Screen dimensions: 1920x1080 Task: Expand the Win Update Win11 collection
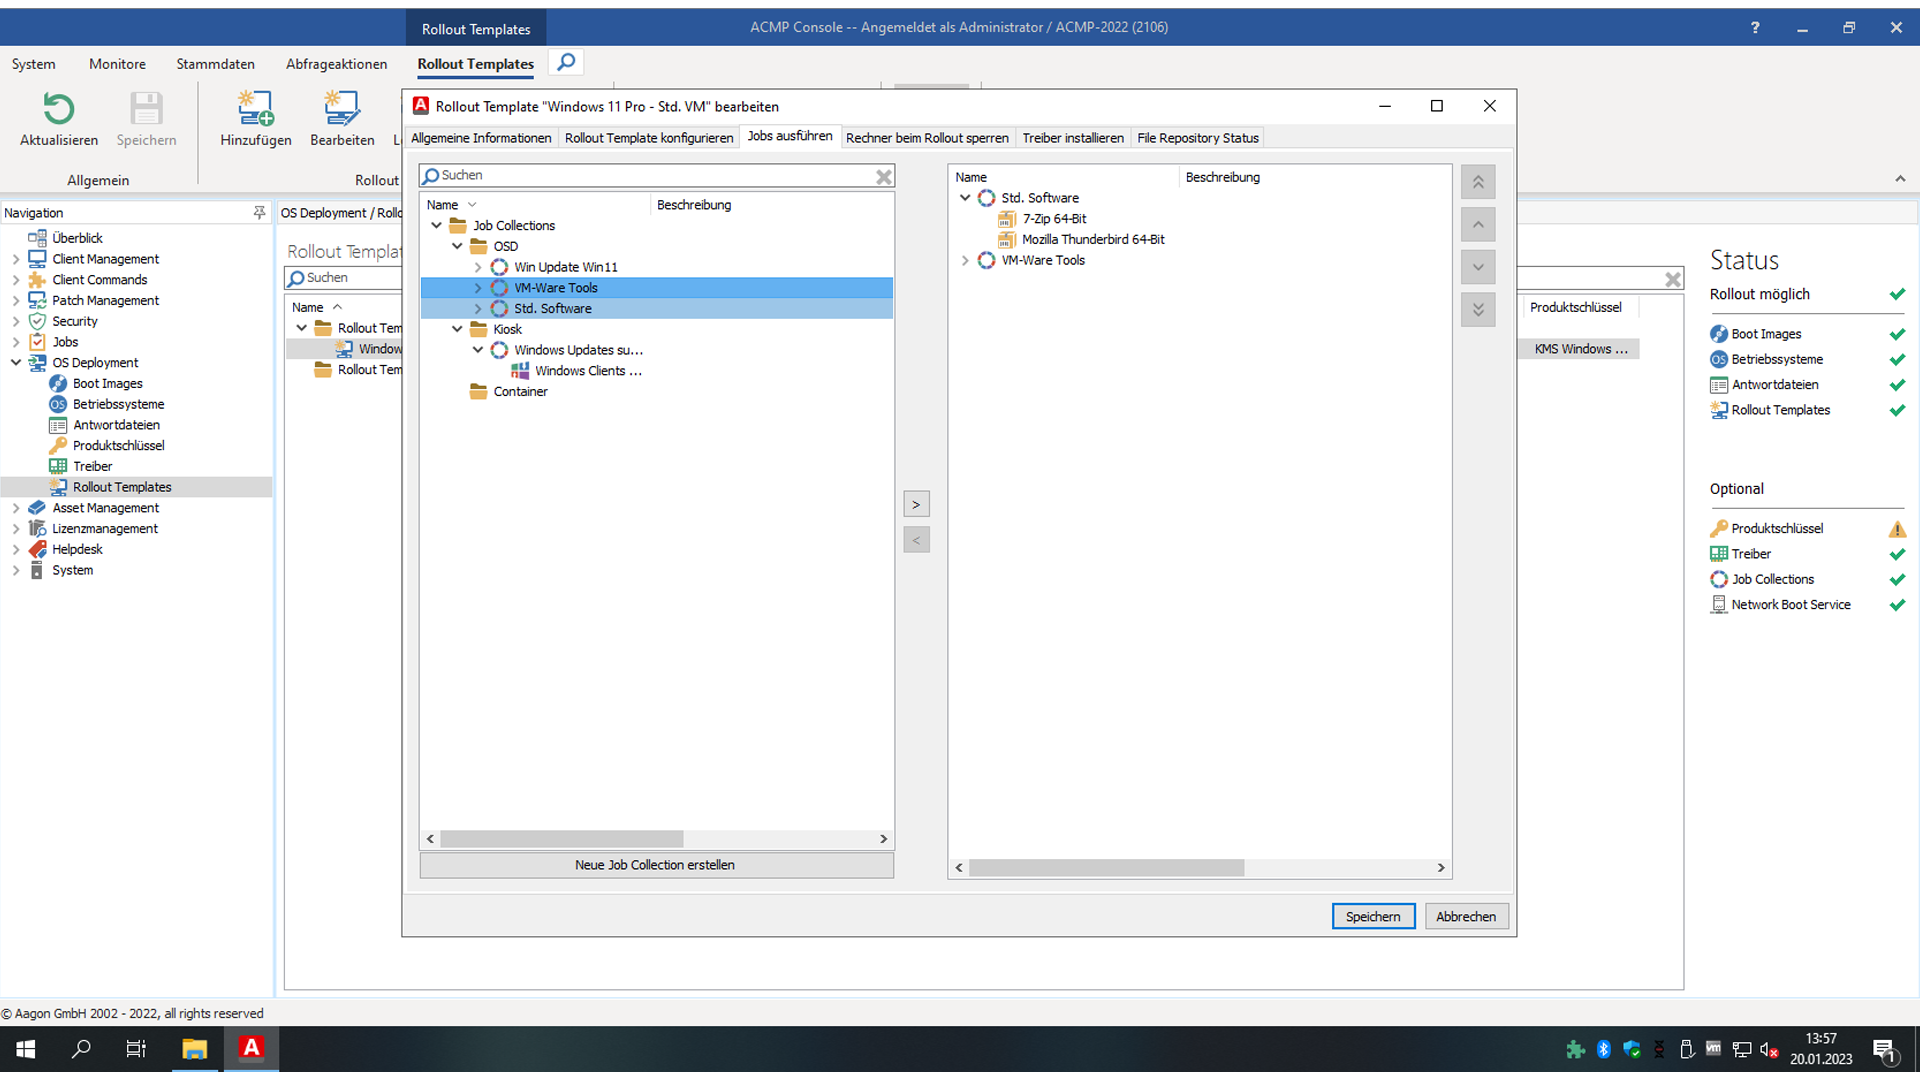click(478, 267)
